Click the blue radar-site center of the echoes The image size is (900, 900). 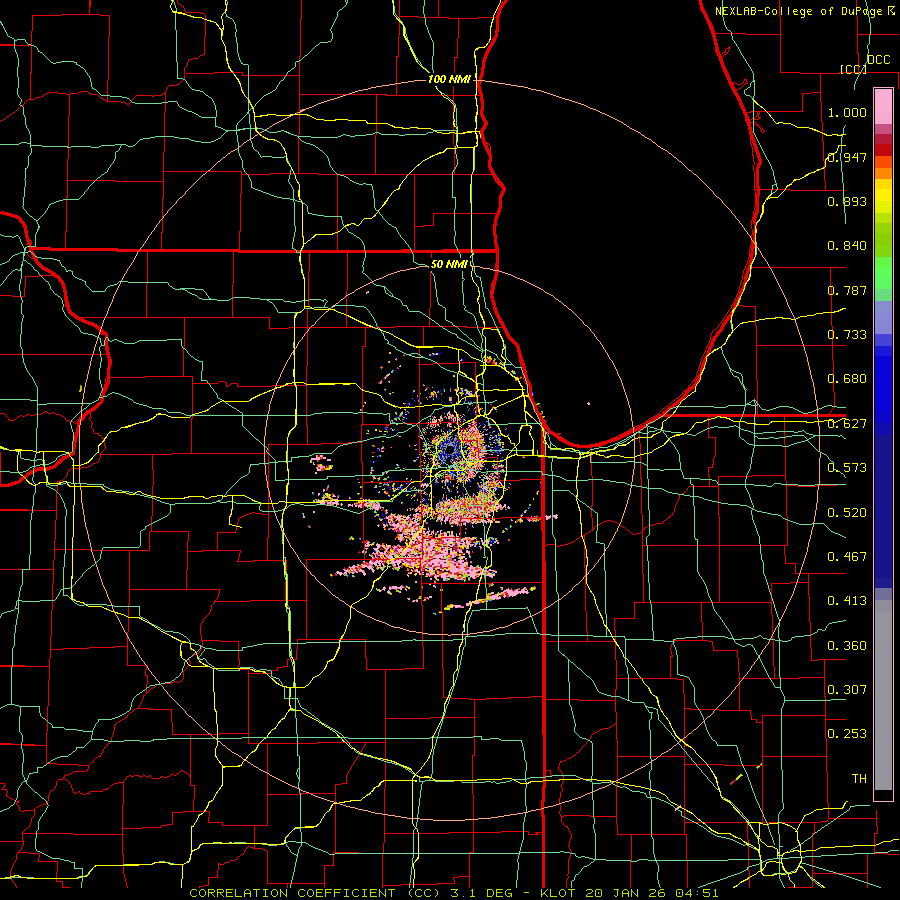coord(450,448)
